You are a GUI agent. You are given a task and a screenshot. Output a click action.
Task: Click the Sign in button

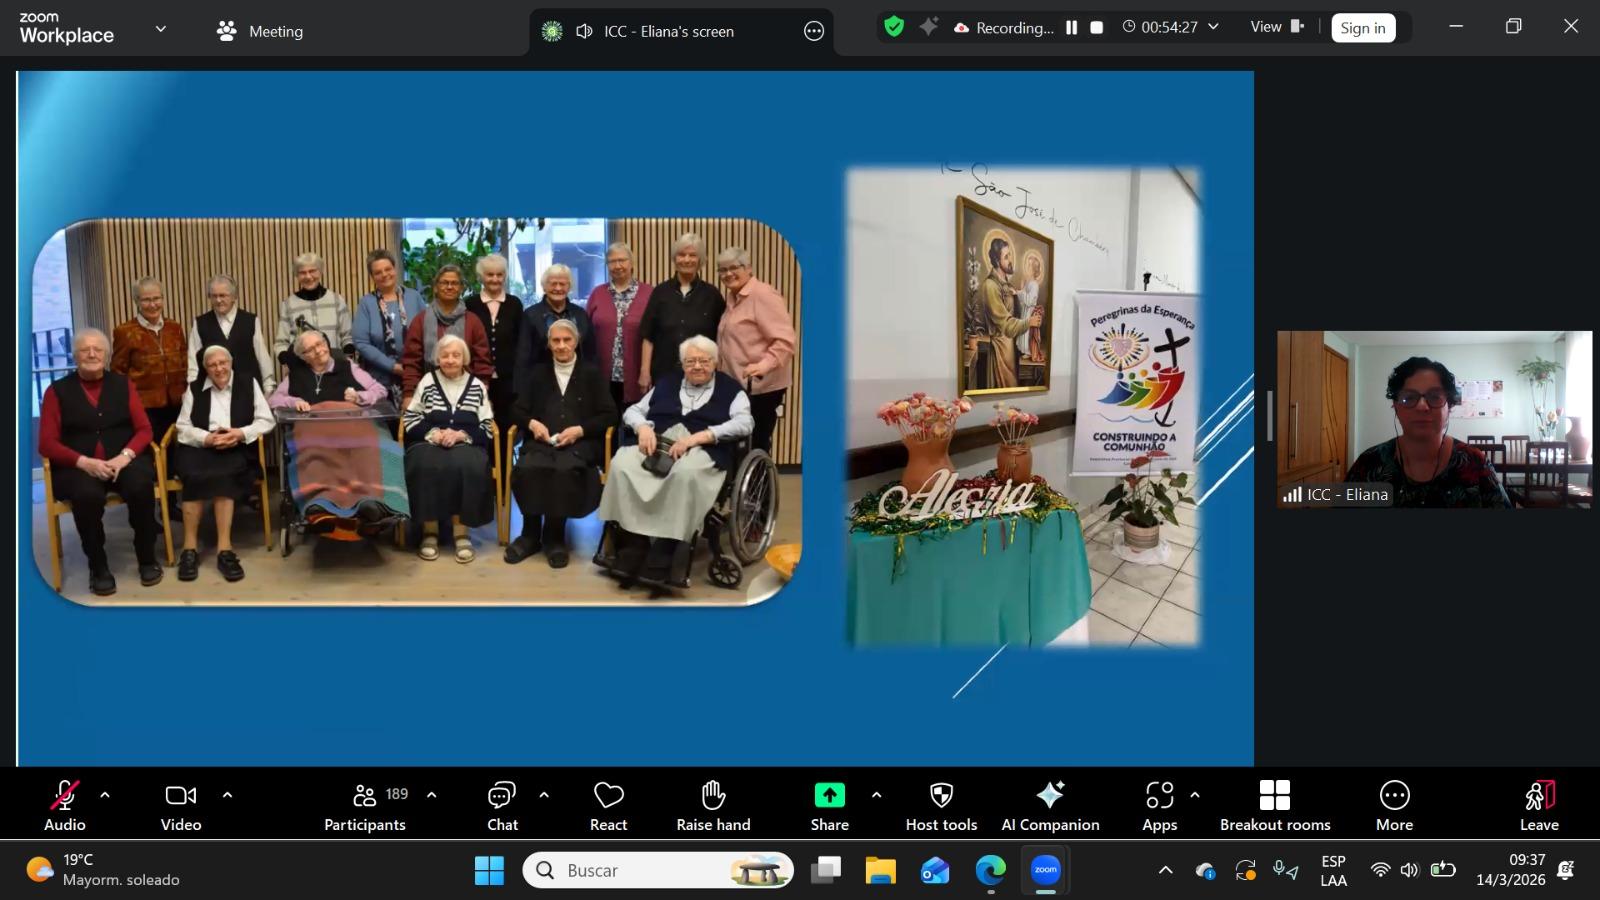point(1362,28)
